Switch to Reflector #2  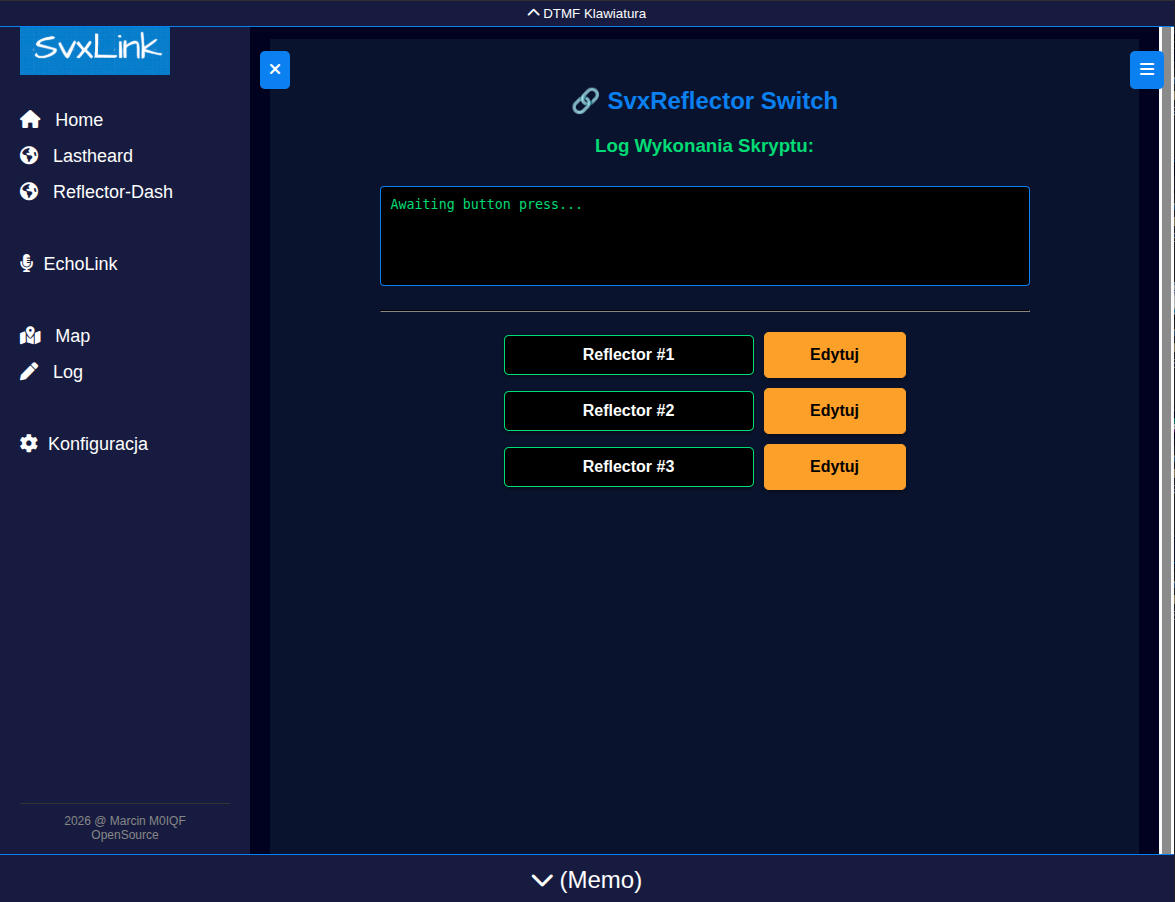click(x=628, y=411)
